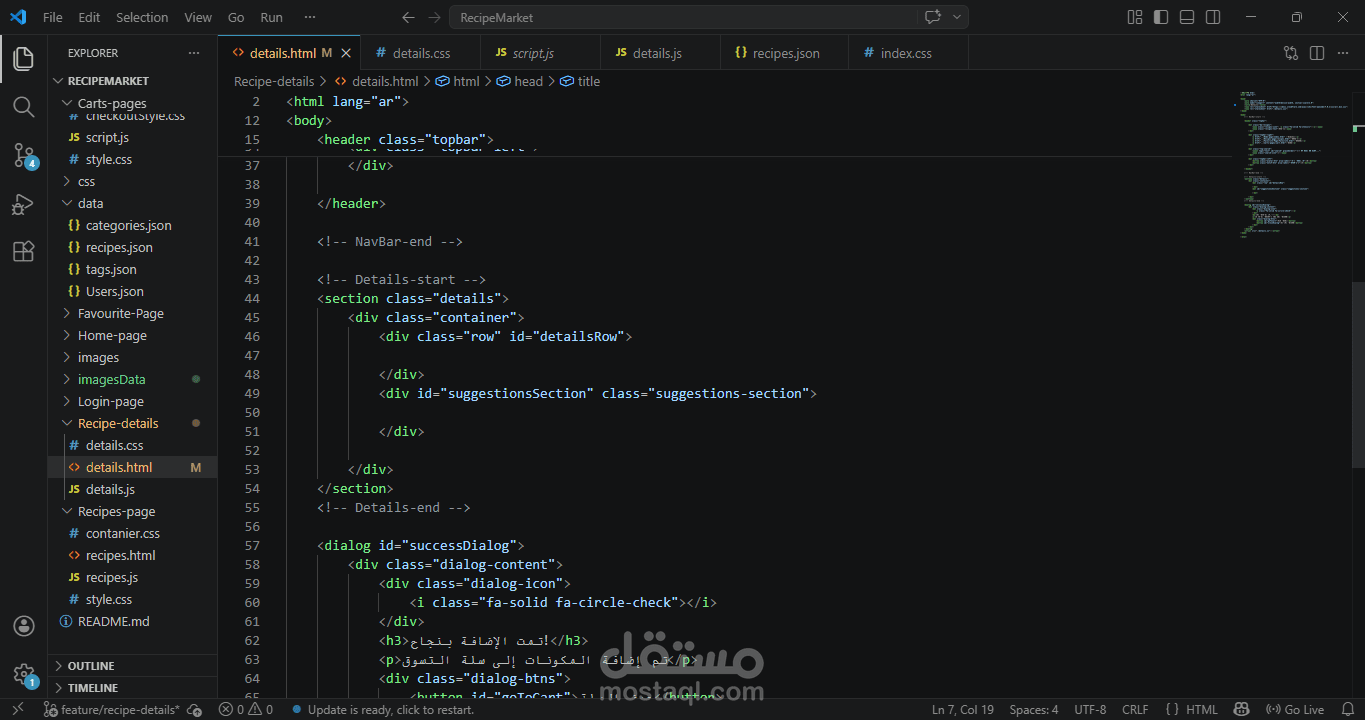The width and height of the screenshot is (1365, 720).
Task: Open notifications bell in status bar
Action: coord(1346,709)
